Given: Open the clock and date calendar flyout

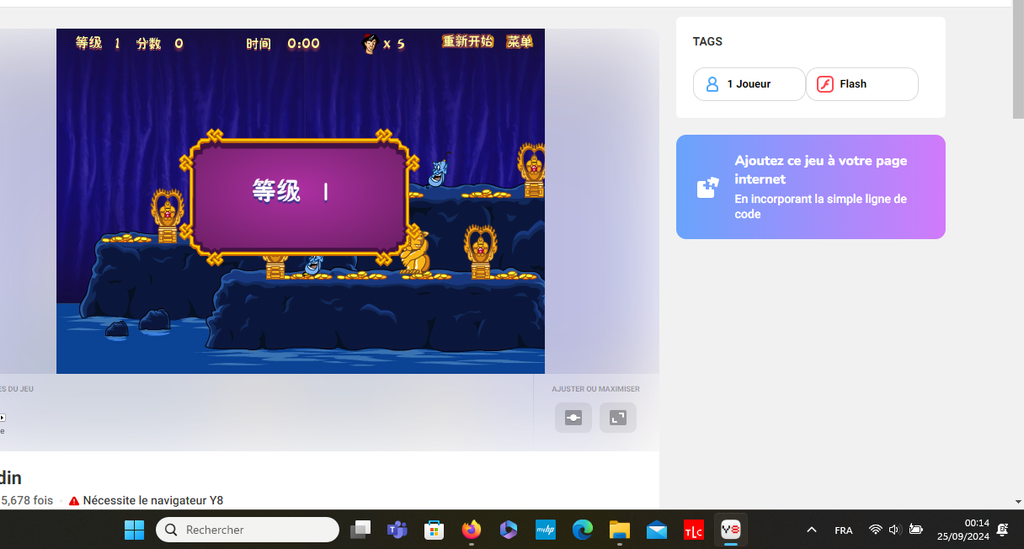Looking at the screenshot, I should pos(963,530).
